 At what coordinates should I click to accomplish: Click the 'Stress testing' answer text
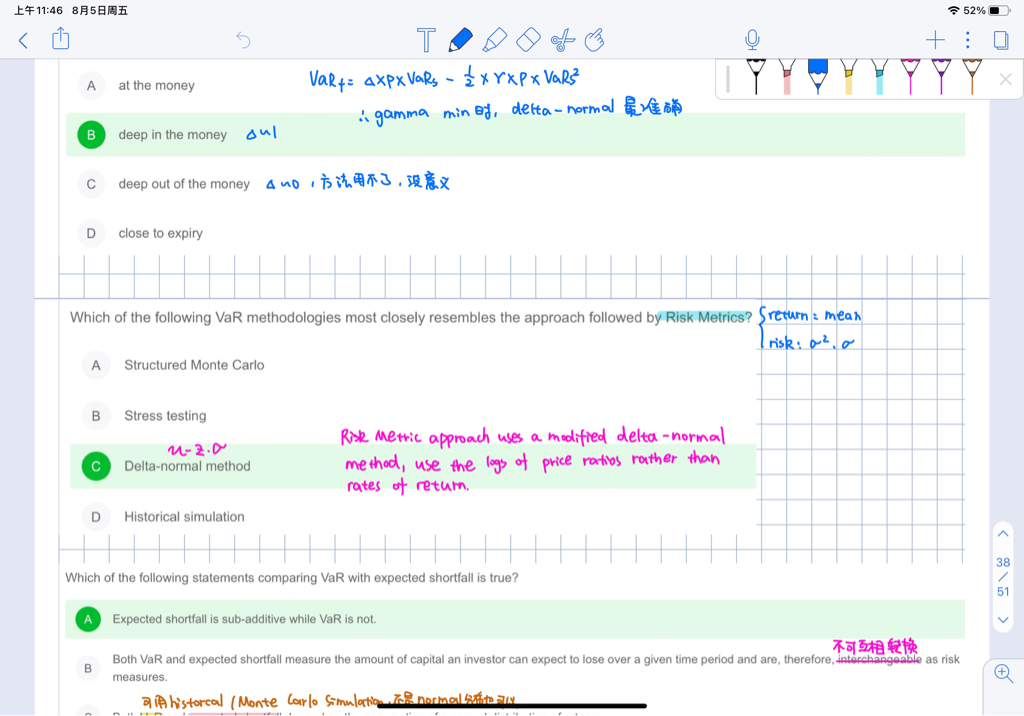point(165,416)
